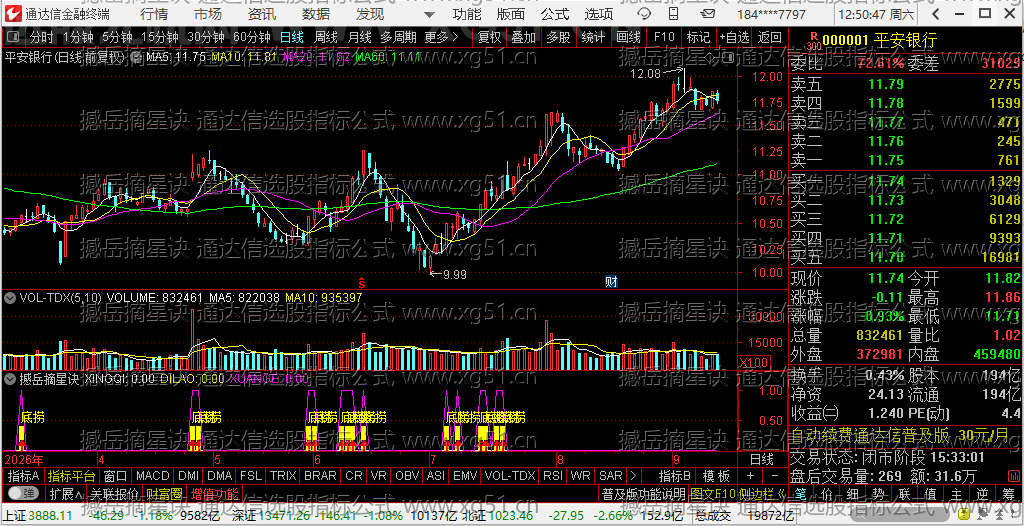The image size is (1024, 526).
Task: Click the phone icon beside account number
Action: [671, 14]
